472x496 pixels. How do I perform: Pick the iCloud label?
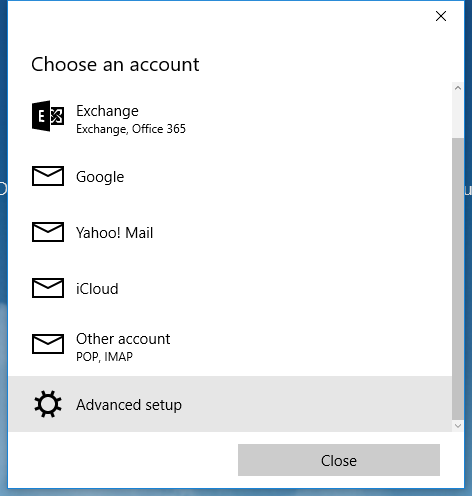(97, 289)
